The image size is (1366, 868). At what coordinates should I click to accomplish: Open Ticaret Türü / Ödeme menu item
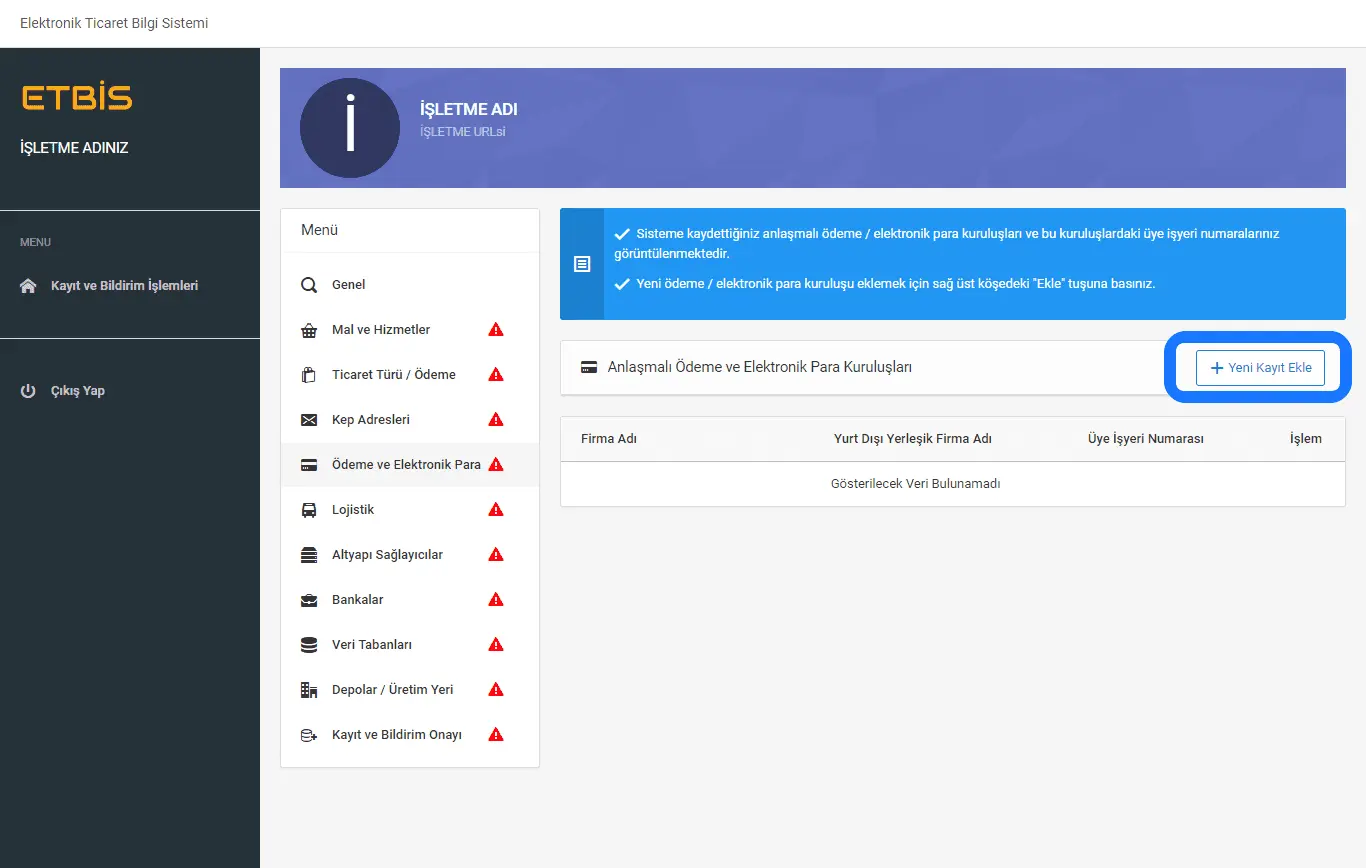393,375
